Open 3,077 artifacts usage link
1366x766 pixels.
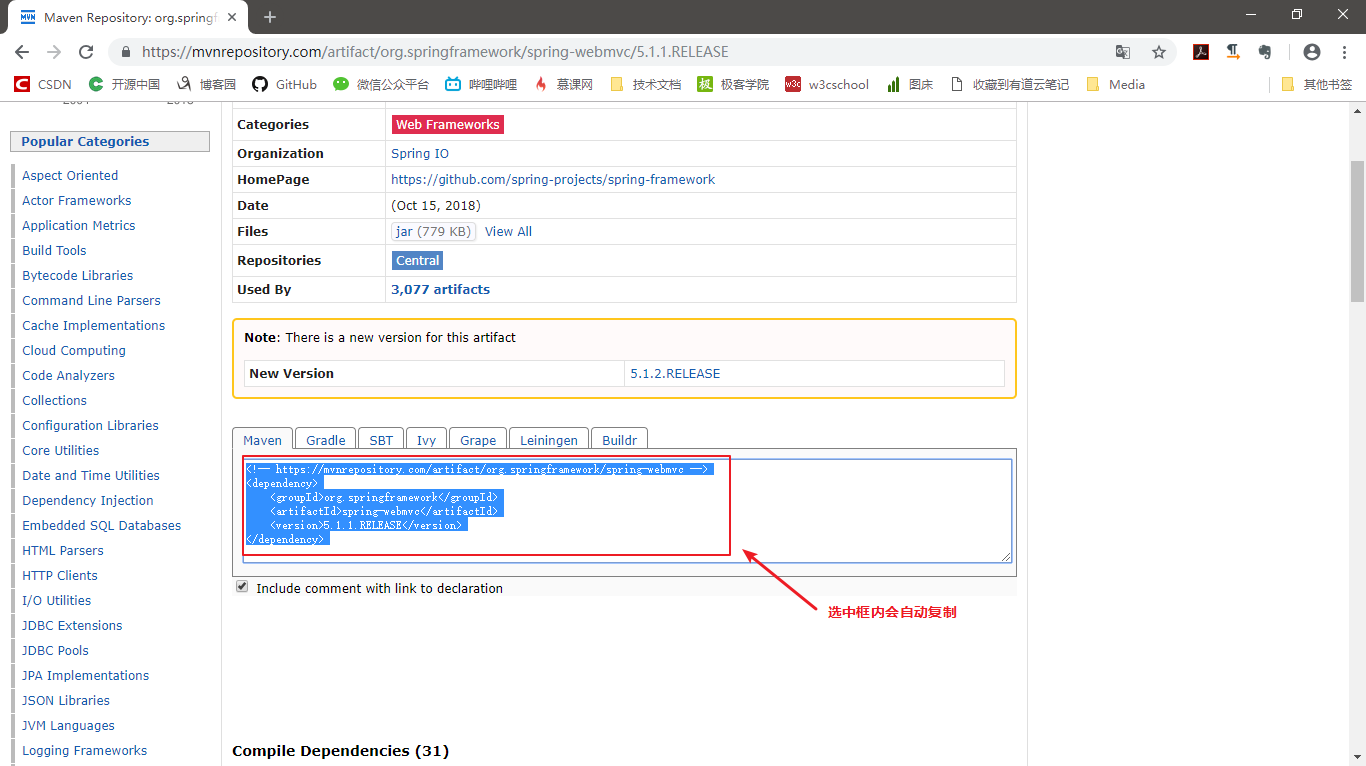point(441,289)
